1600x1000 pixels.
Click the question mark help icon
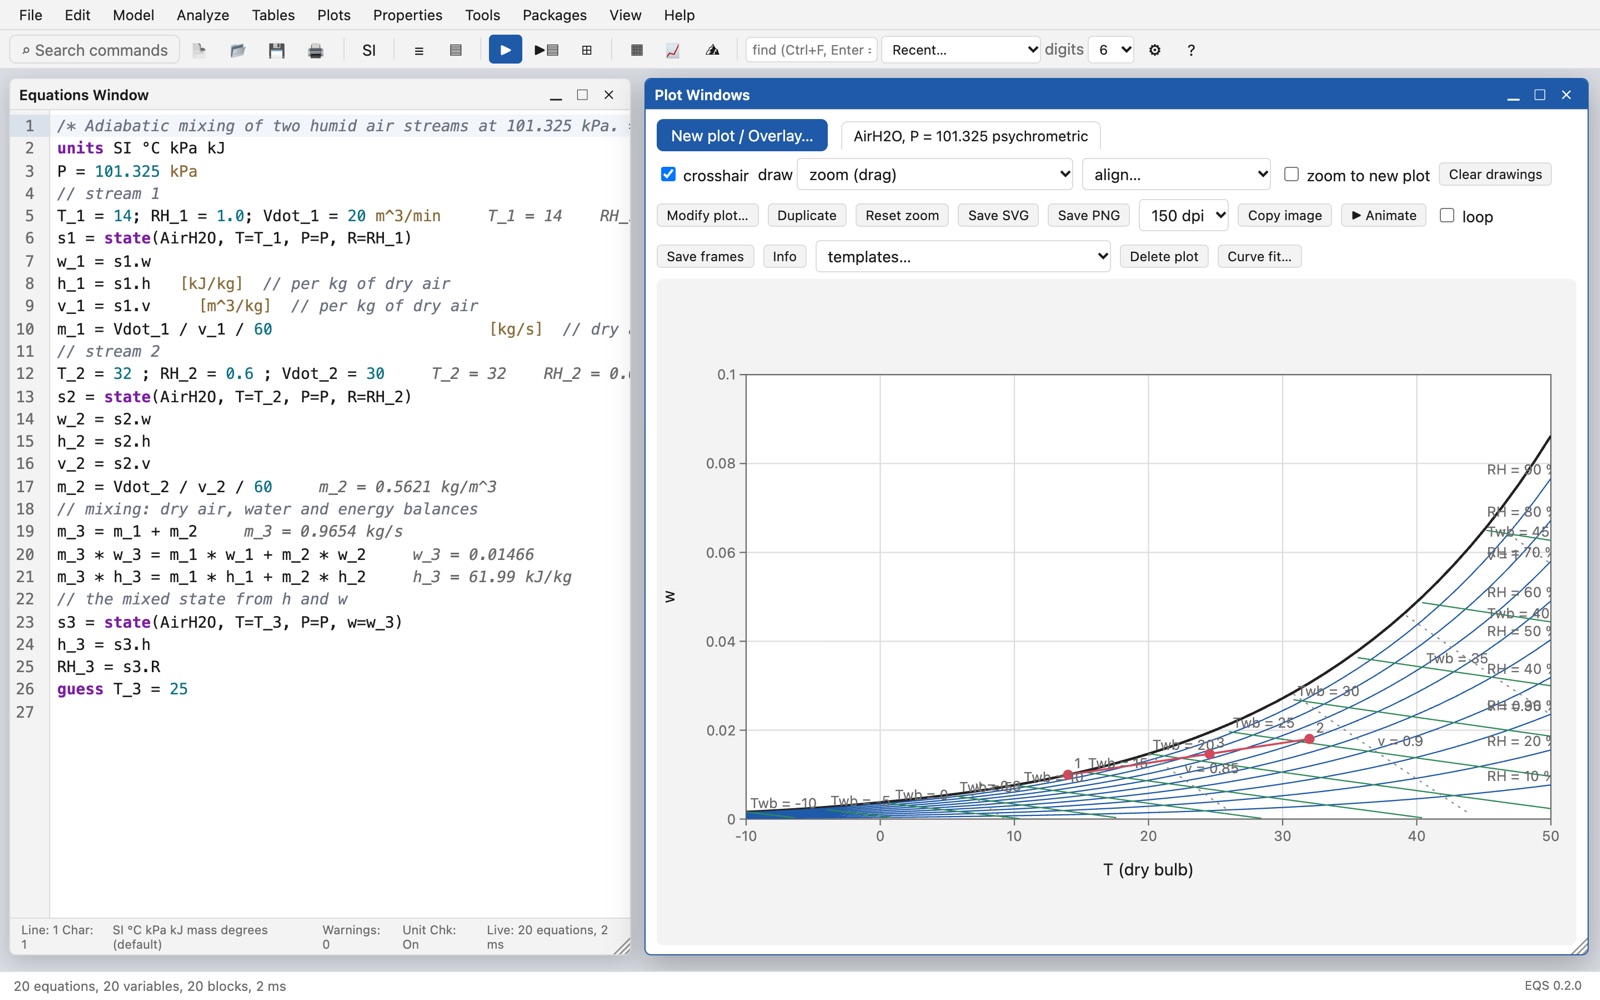1191,50
